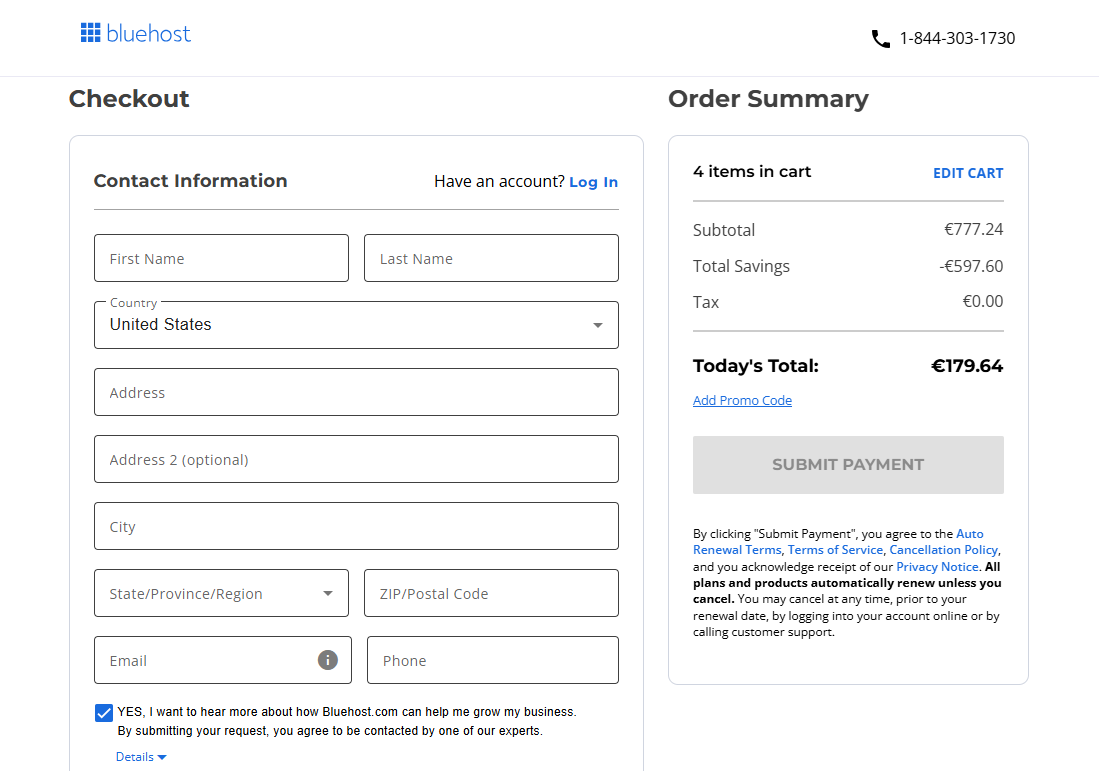Select the Address input field
This screenshot has height=771, width=1099.
click(356, 392)
